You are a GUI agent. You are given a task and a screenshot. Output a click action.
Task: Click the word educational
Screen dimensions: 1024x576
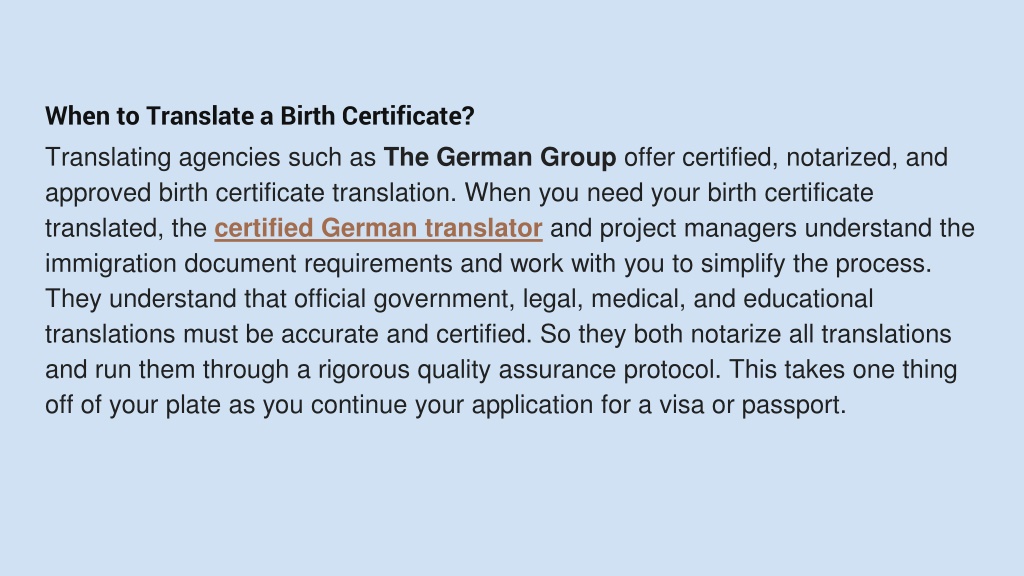[x=808, y=299]
